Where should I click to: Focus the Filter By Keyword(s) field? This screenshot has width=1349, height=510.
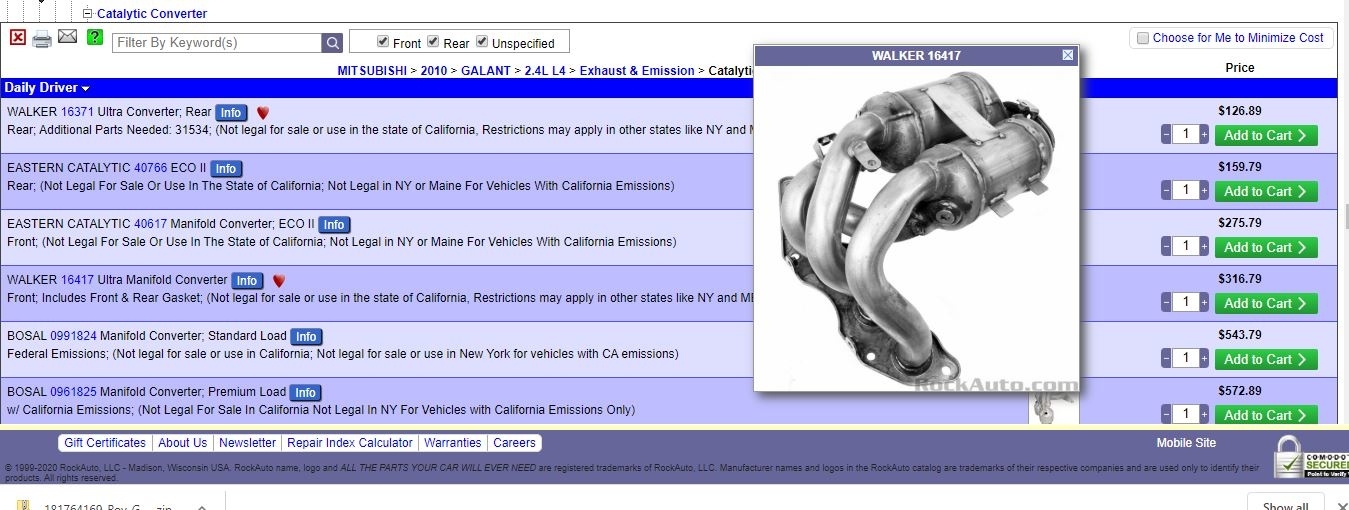tap(217, 43)
